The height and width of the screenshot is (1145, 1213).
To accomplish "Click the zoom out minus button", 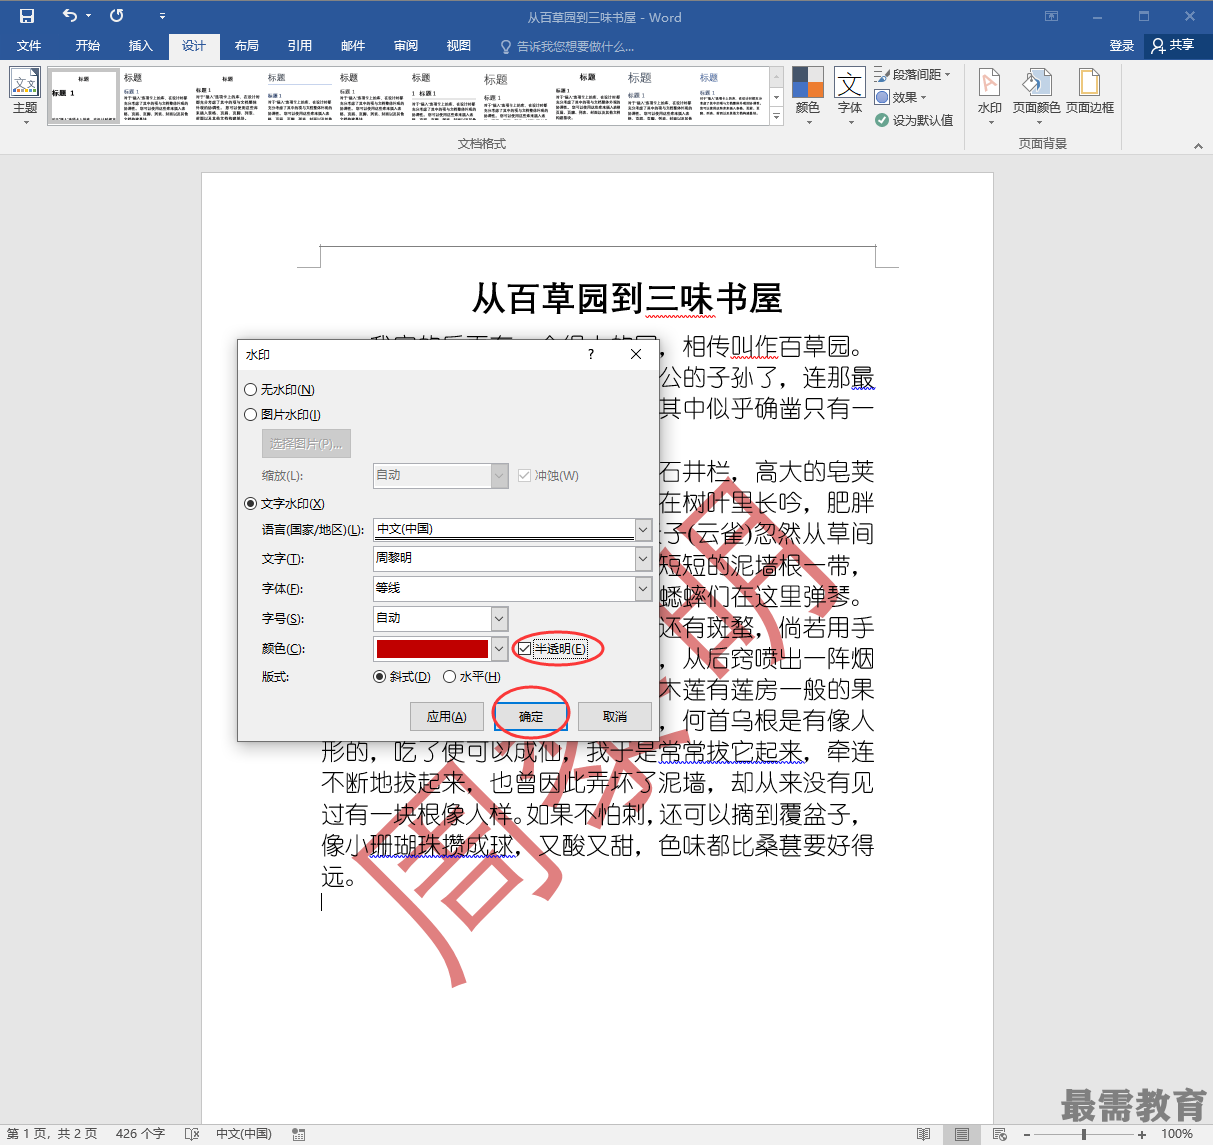I will pyautogui.click(x=1026, y=1135).
